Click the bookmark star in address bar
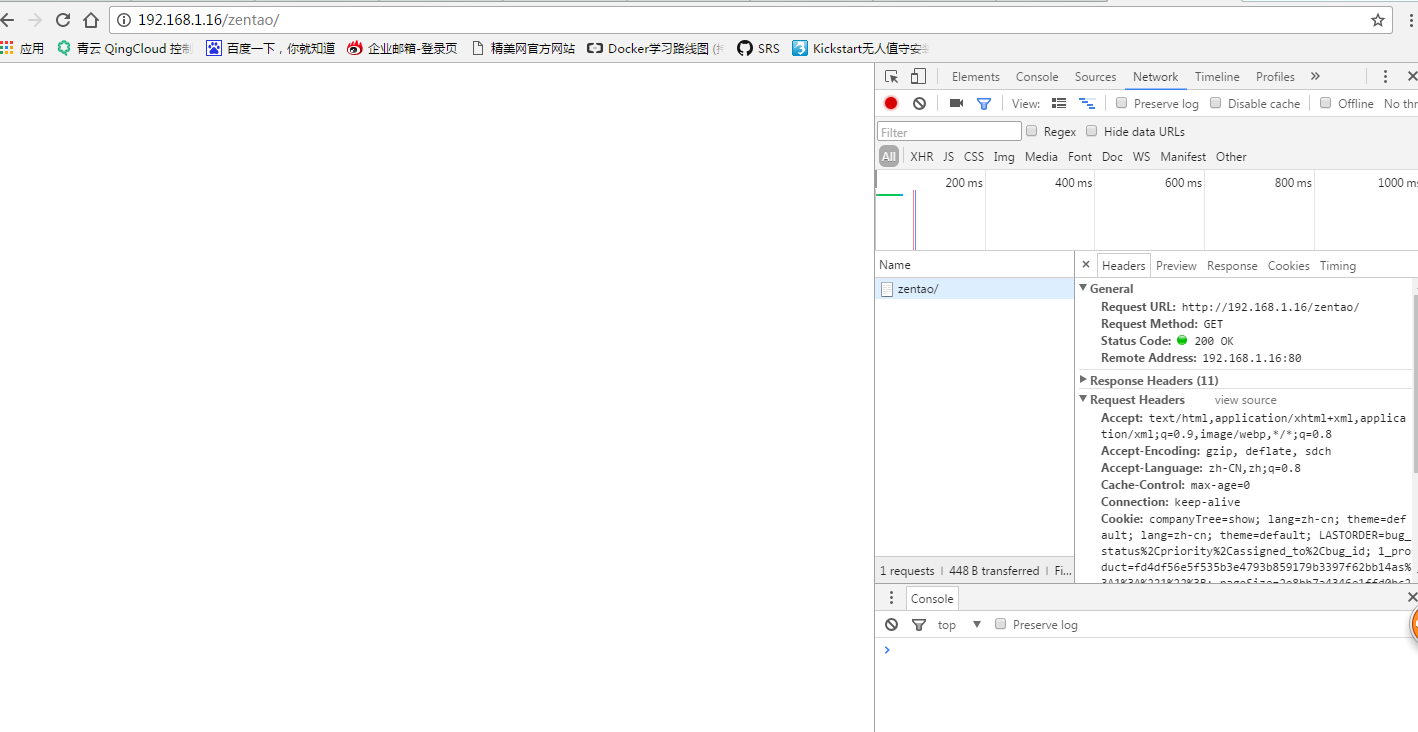 [1378, 20]
